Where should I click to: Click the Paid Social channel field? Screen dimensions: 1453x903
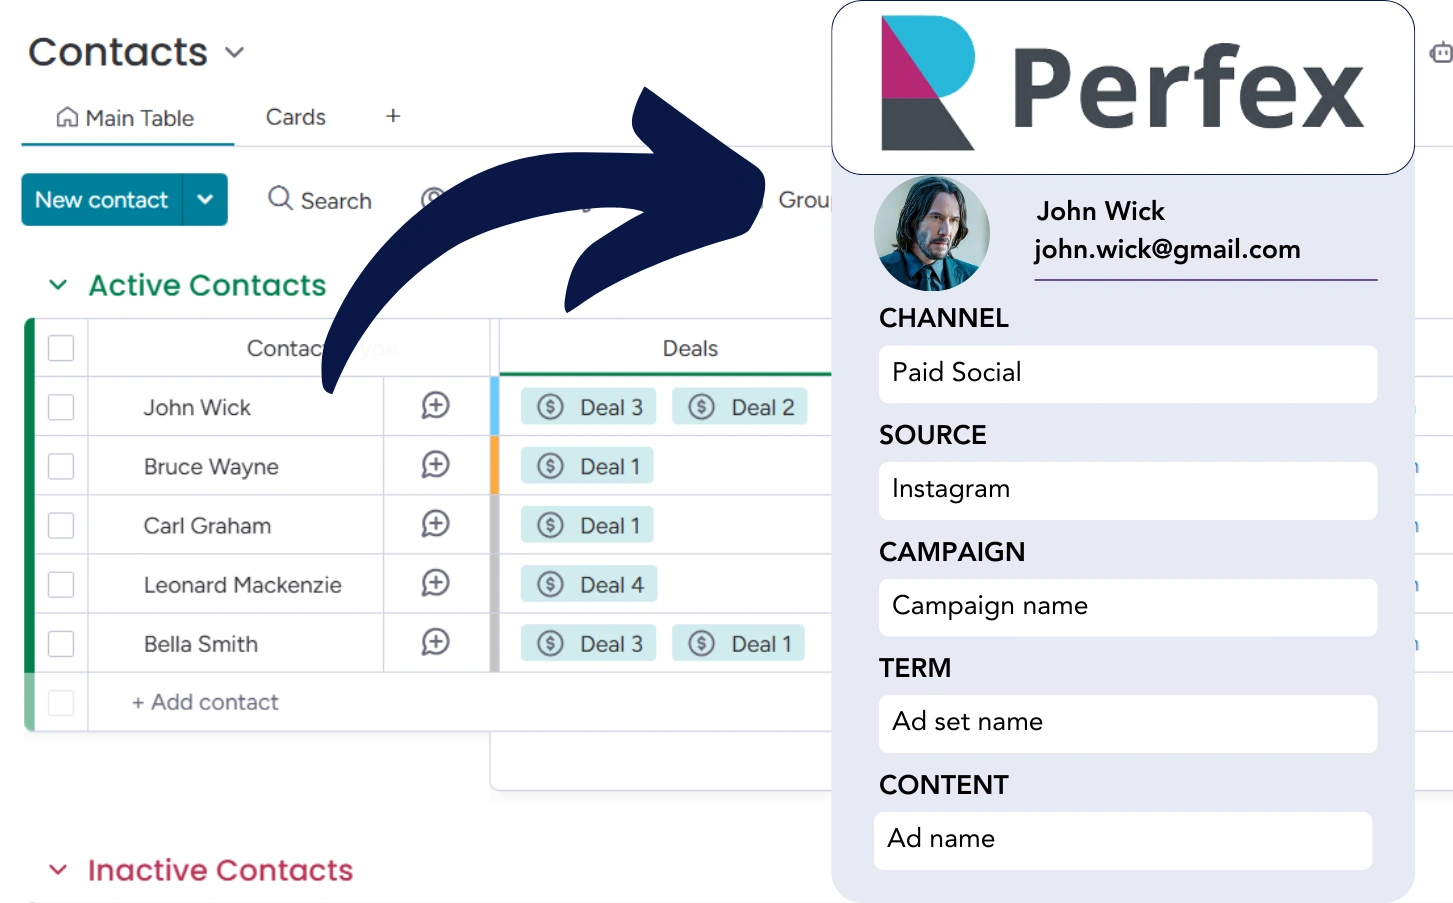click(1128, 374)
